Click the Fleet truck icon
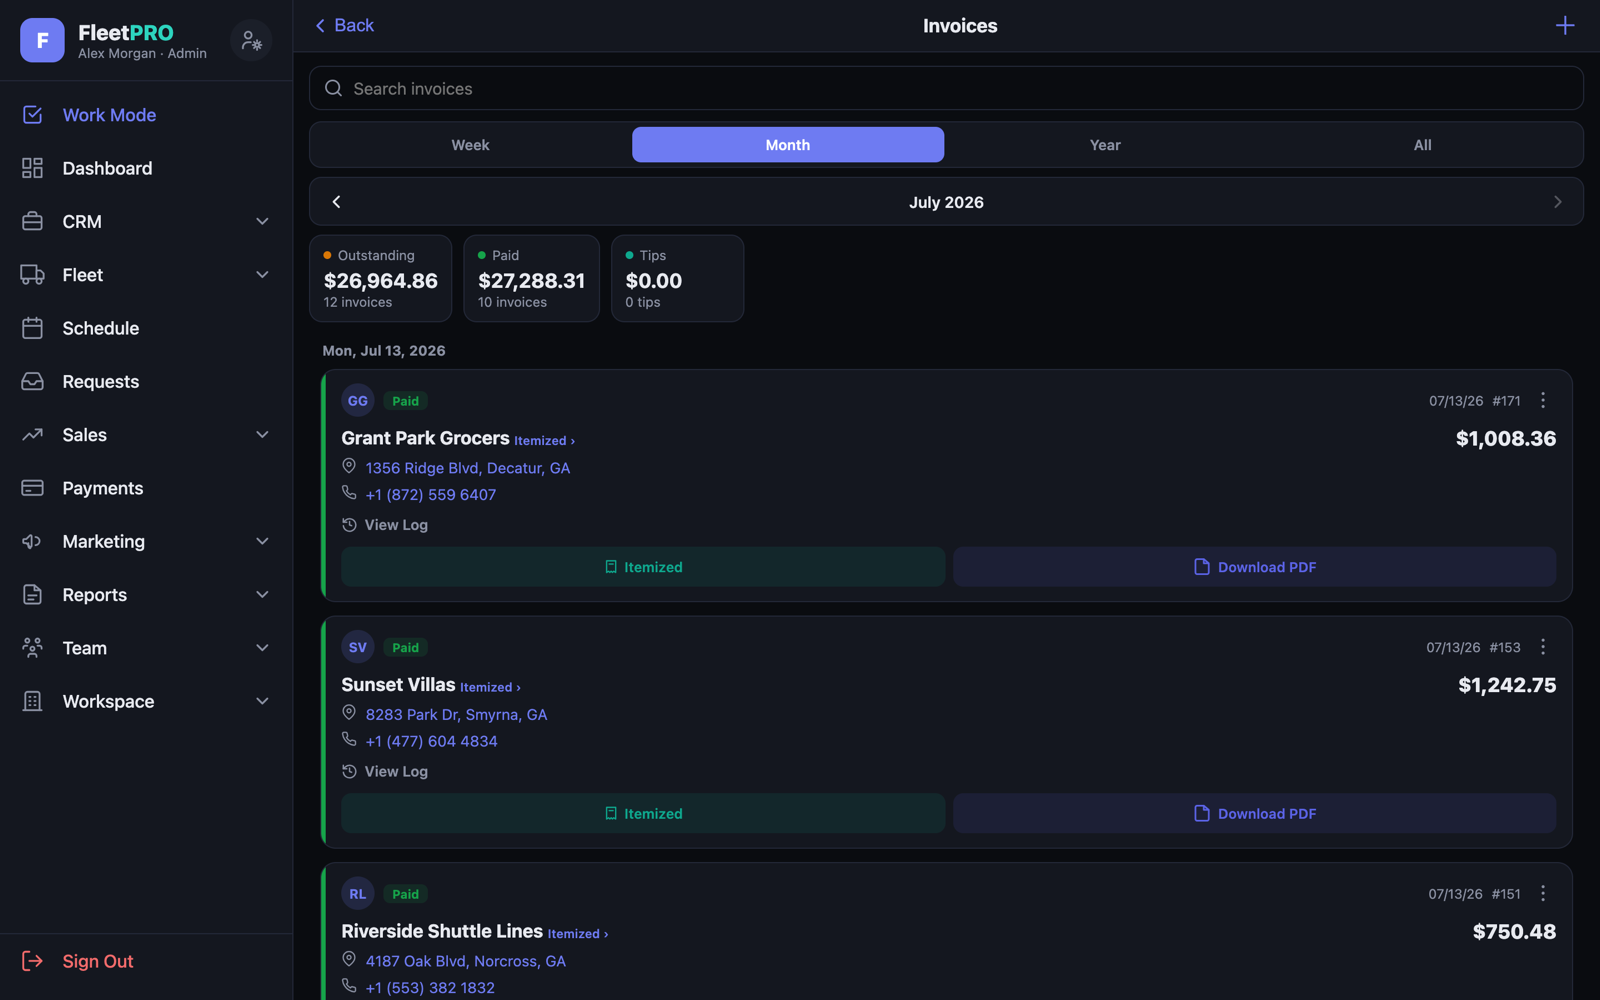 pyautogui.click(x=32, y=275)
